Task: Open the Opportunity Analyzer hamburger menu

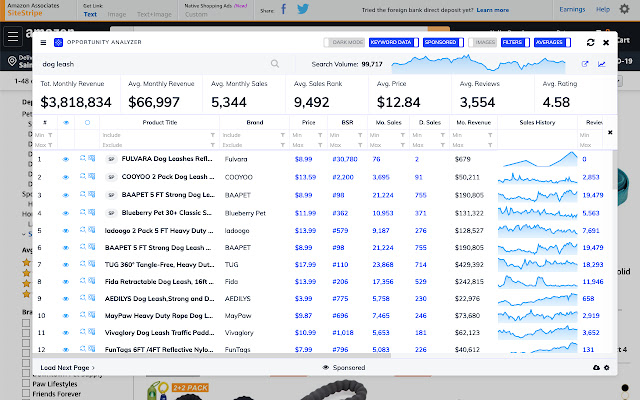Action: coord(42,43)
